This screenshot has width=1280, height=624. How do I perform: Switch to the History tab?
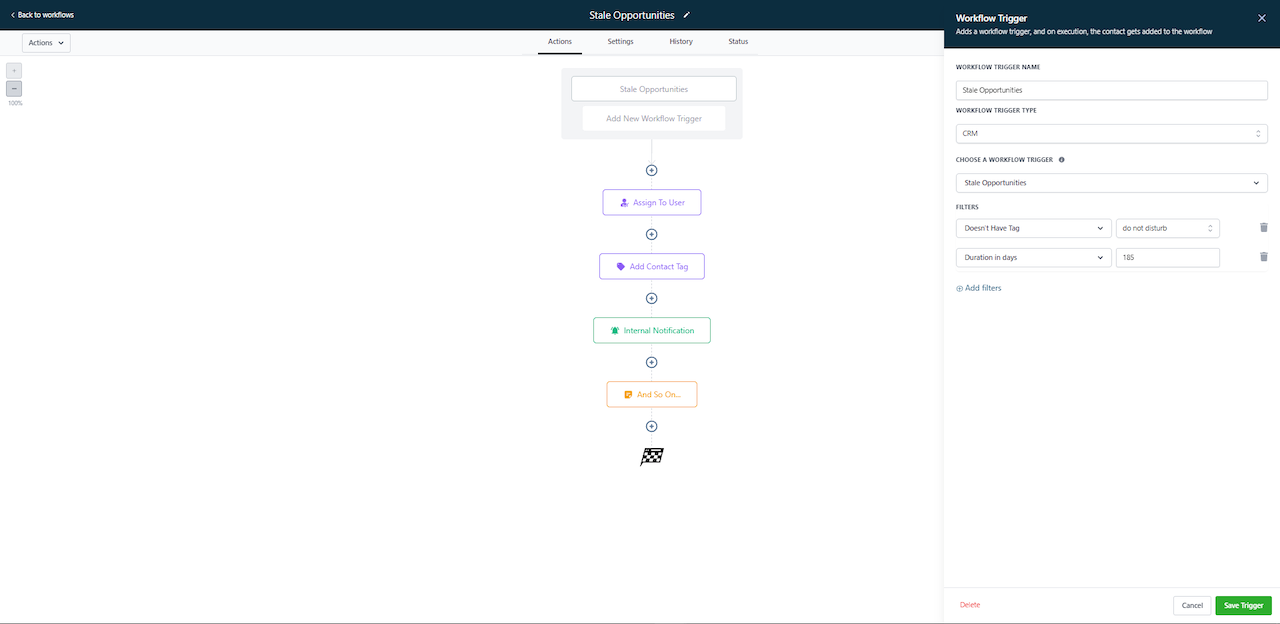coord(681,41)
